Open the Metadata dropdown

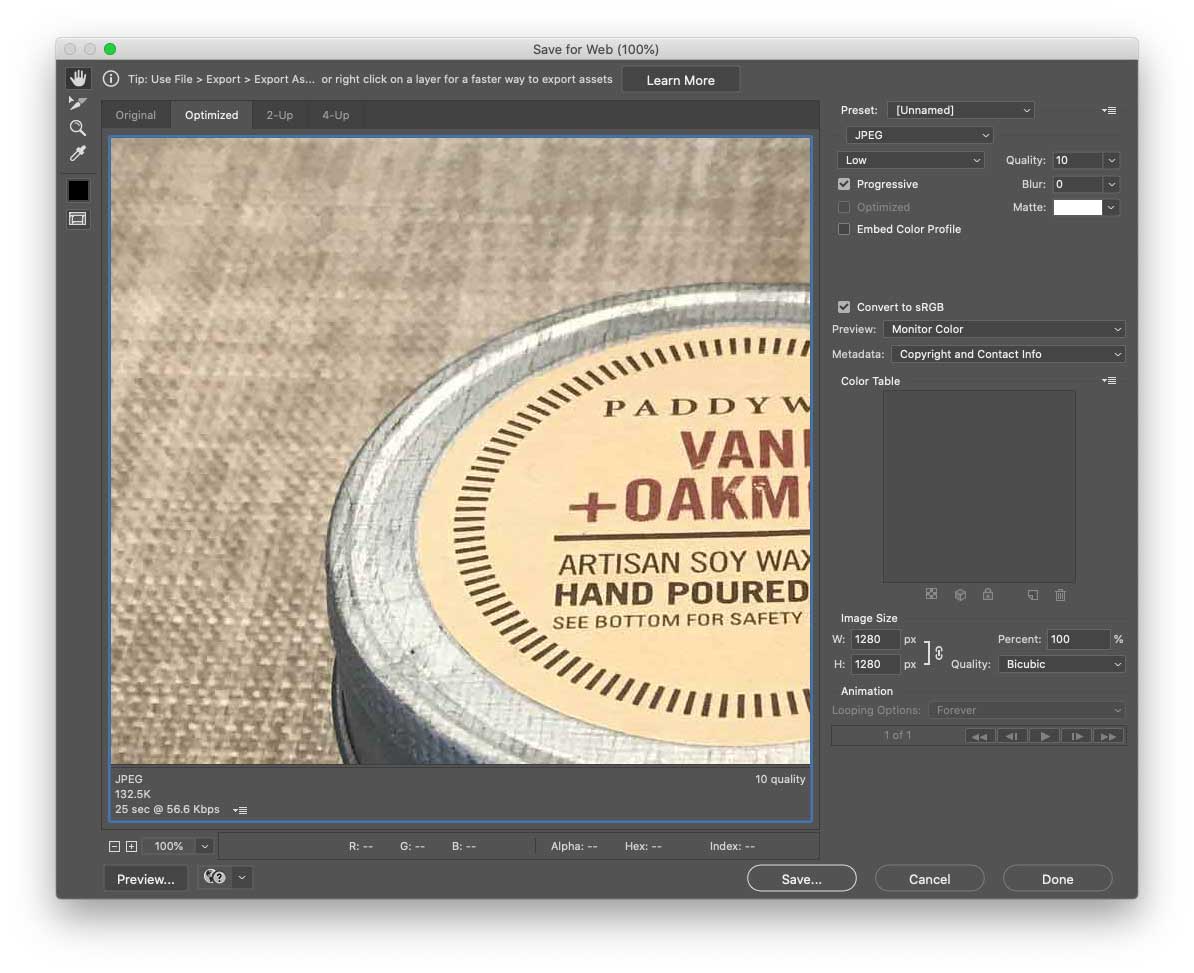click(1008, 354)
